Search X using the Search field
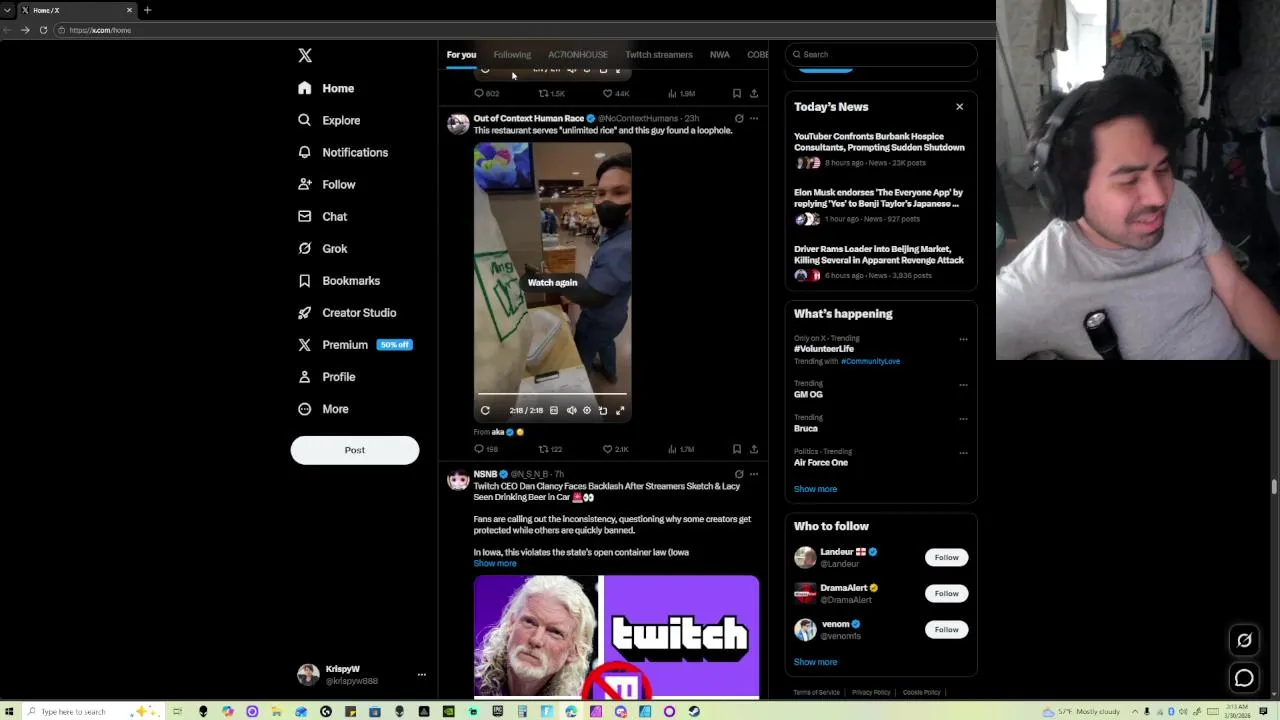This screenshot has width=1280, height=720. (x=881, y=54)
